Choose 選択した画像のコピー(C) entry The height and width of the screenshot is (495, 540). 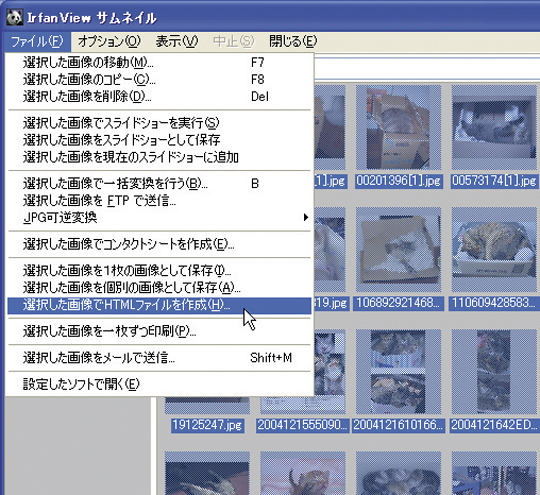(159, 80)
